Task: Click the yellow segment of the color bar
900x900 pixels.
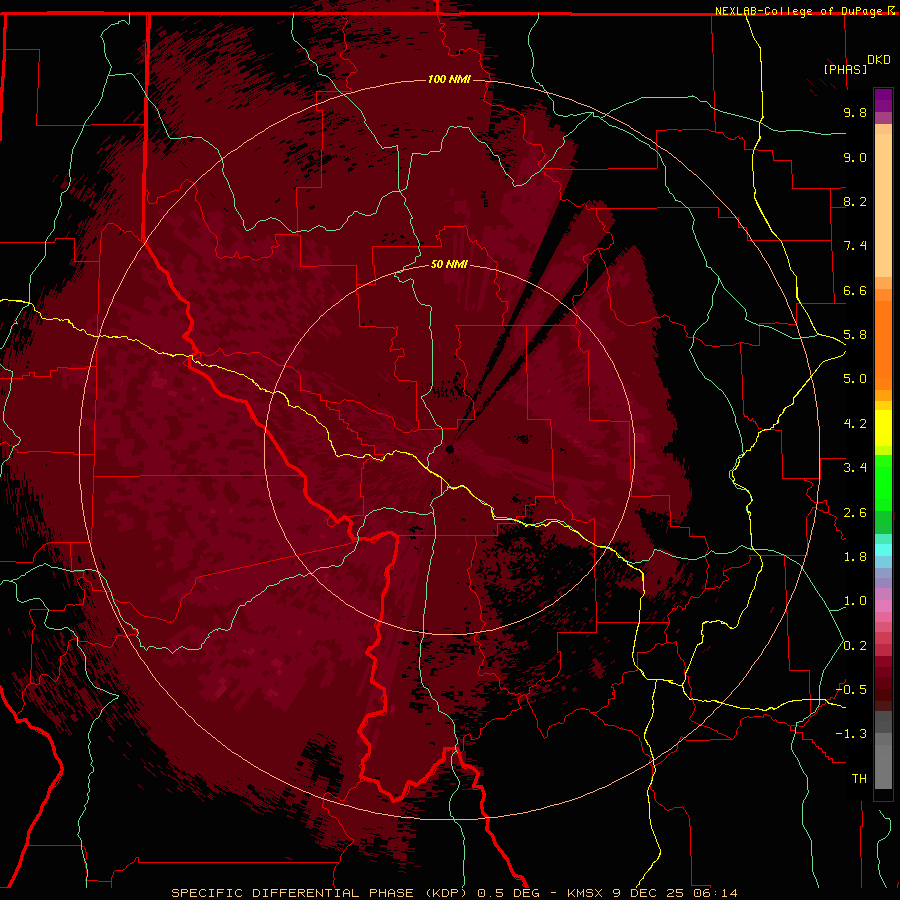Action: pyautogui.click(x=883, y=428)
